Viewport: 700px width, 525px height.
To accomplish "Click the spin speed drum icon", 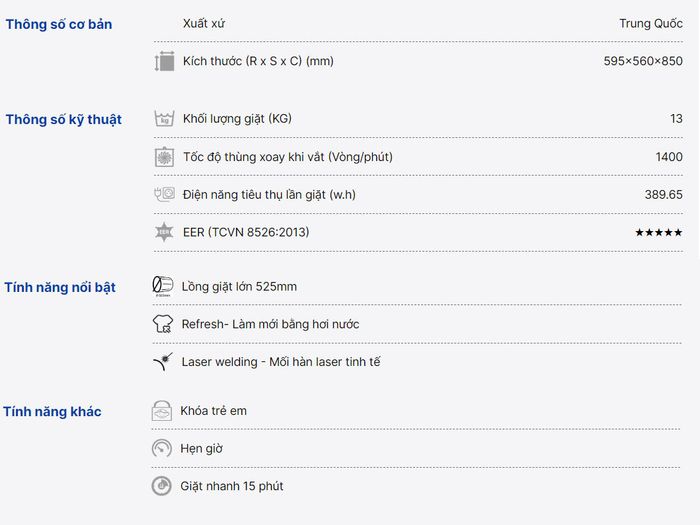I will point(164,157).
